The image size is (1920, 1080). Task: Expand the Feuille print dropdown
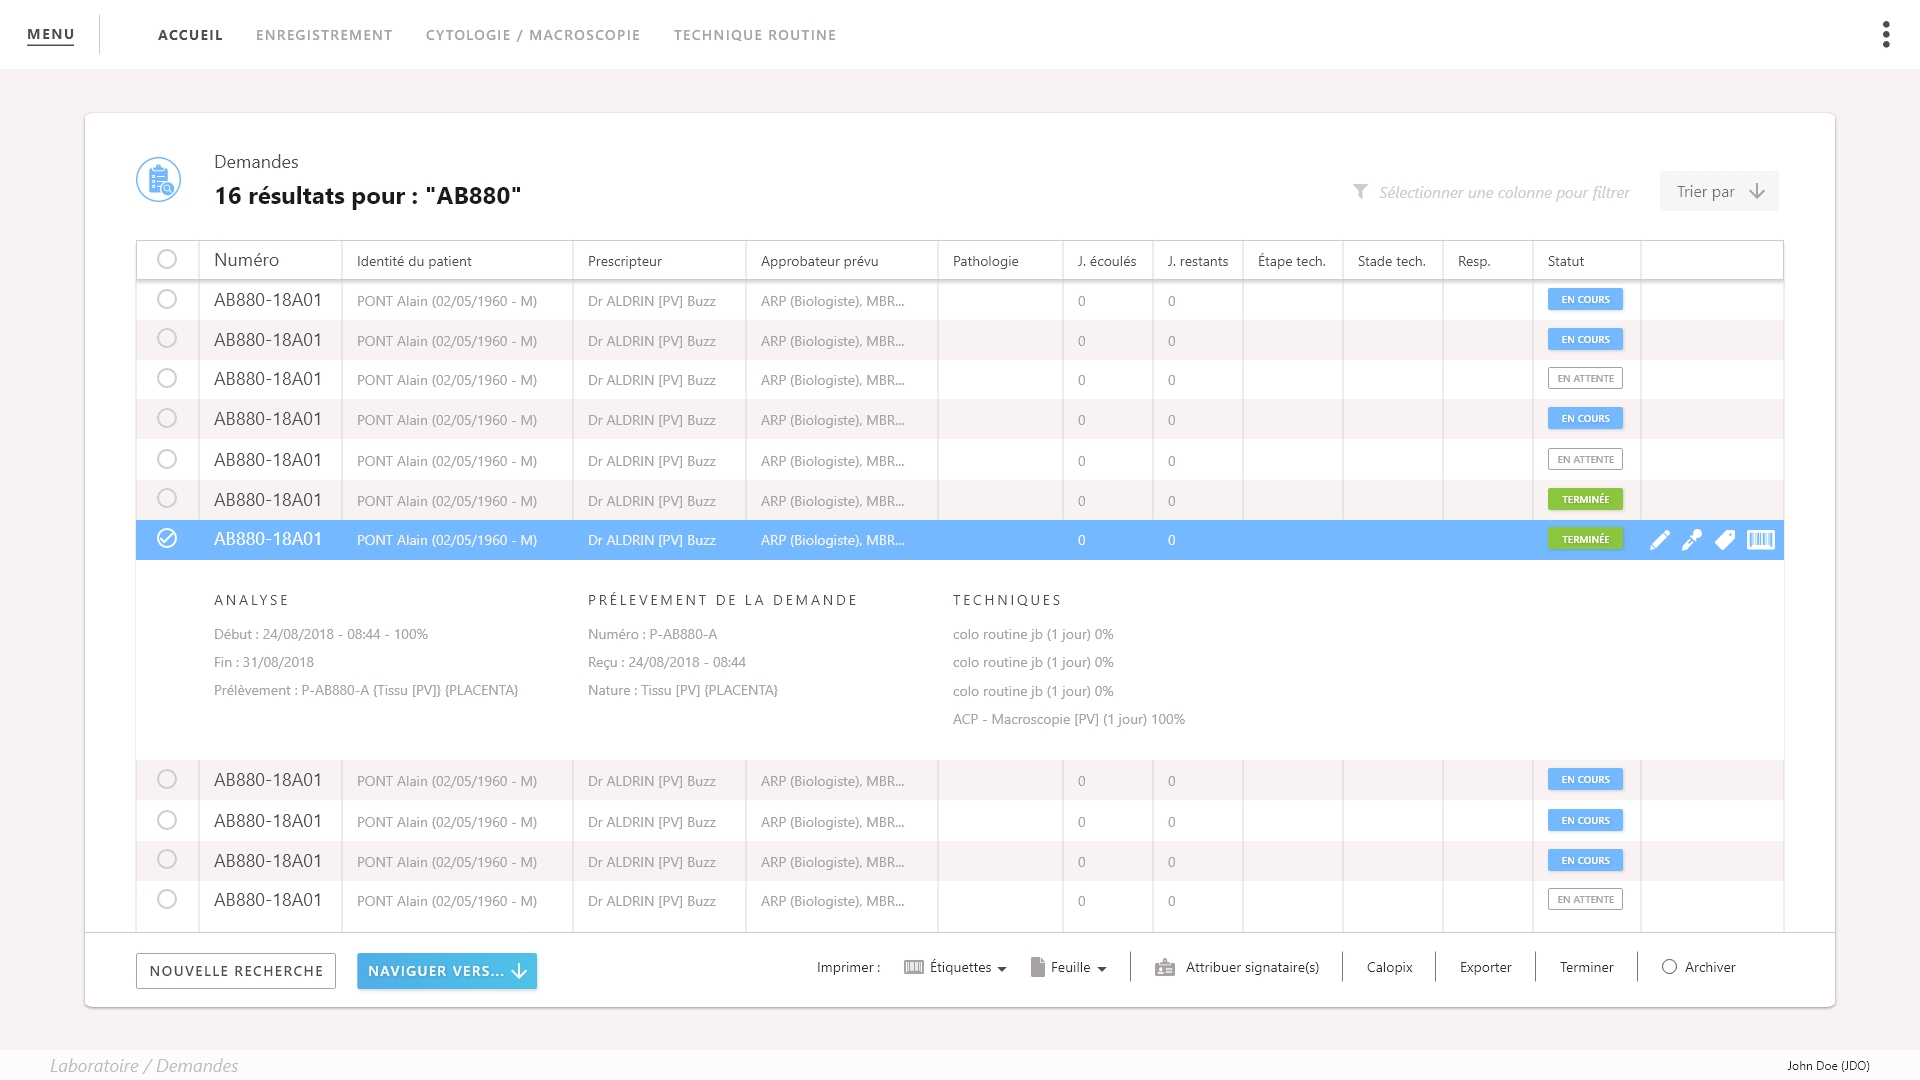[x=1102, y=967]
